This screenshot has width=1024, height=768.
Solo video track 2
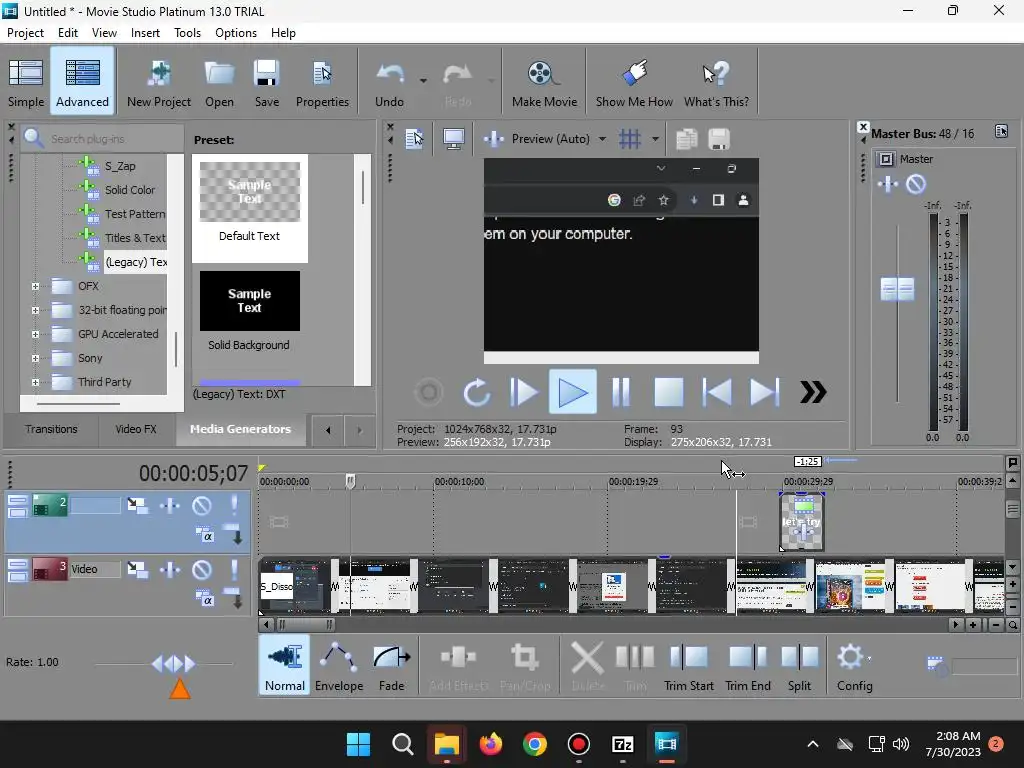point(234,505)
